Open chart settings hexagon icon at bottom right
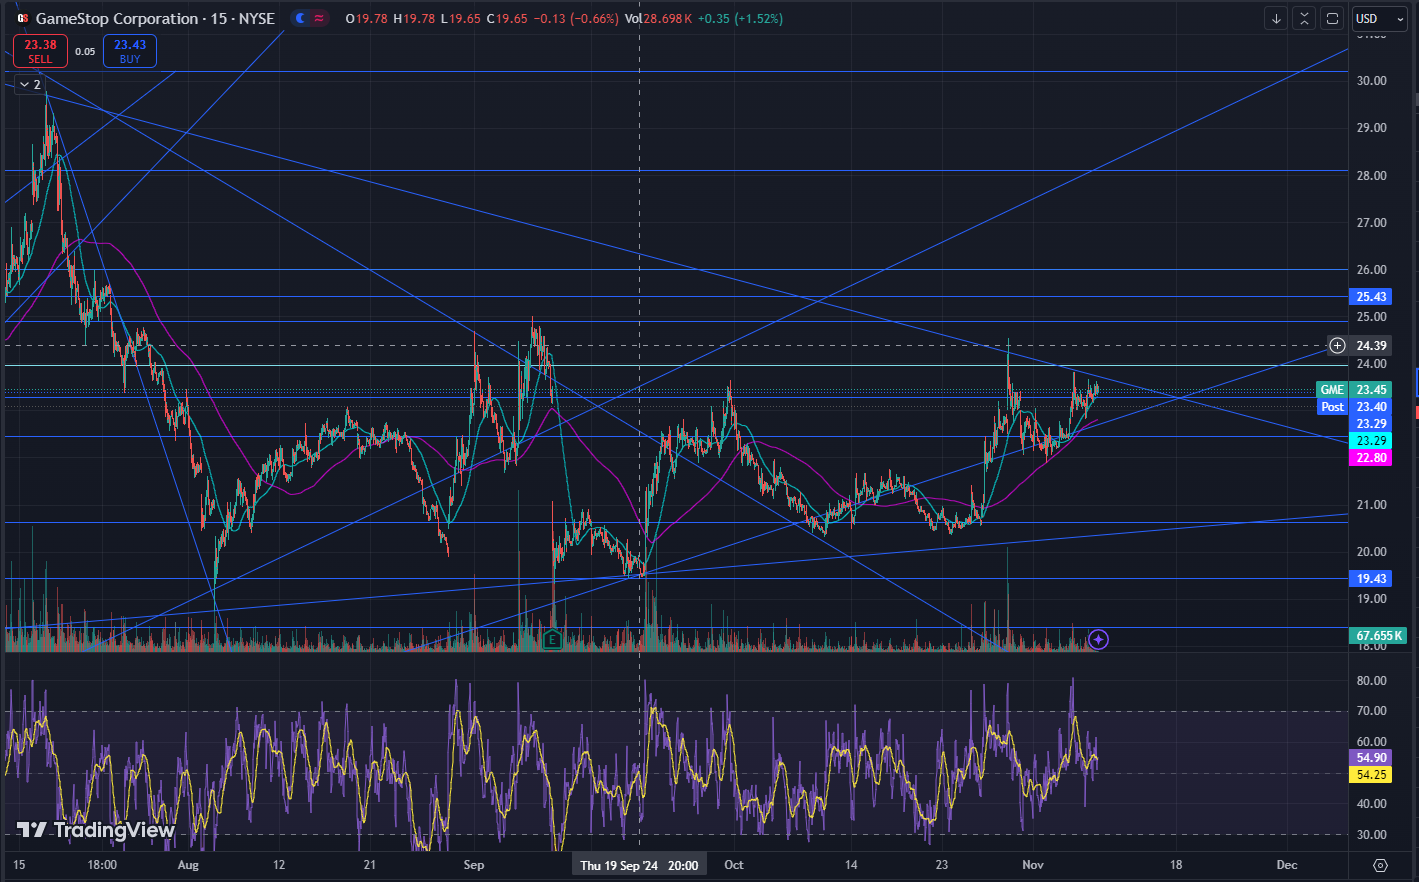Viewport: 1419px width, 882px height. coord(1380,865)
